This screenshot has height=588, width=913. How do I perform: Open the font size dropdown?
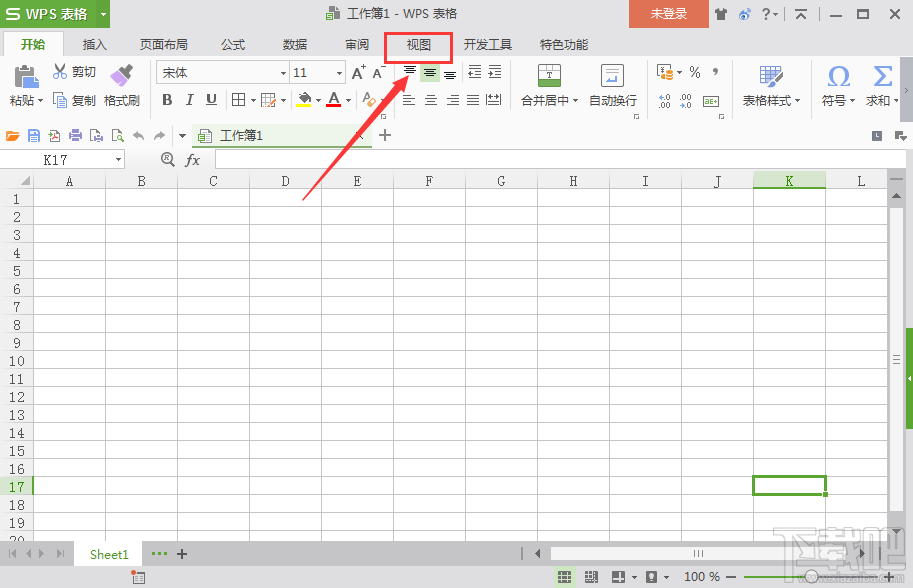click(338, 72)
